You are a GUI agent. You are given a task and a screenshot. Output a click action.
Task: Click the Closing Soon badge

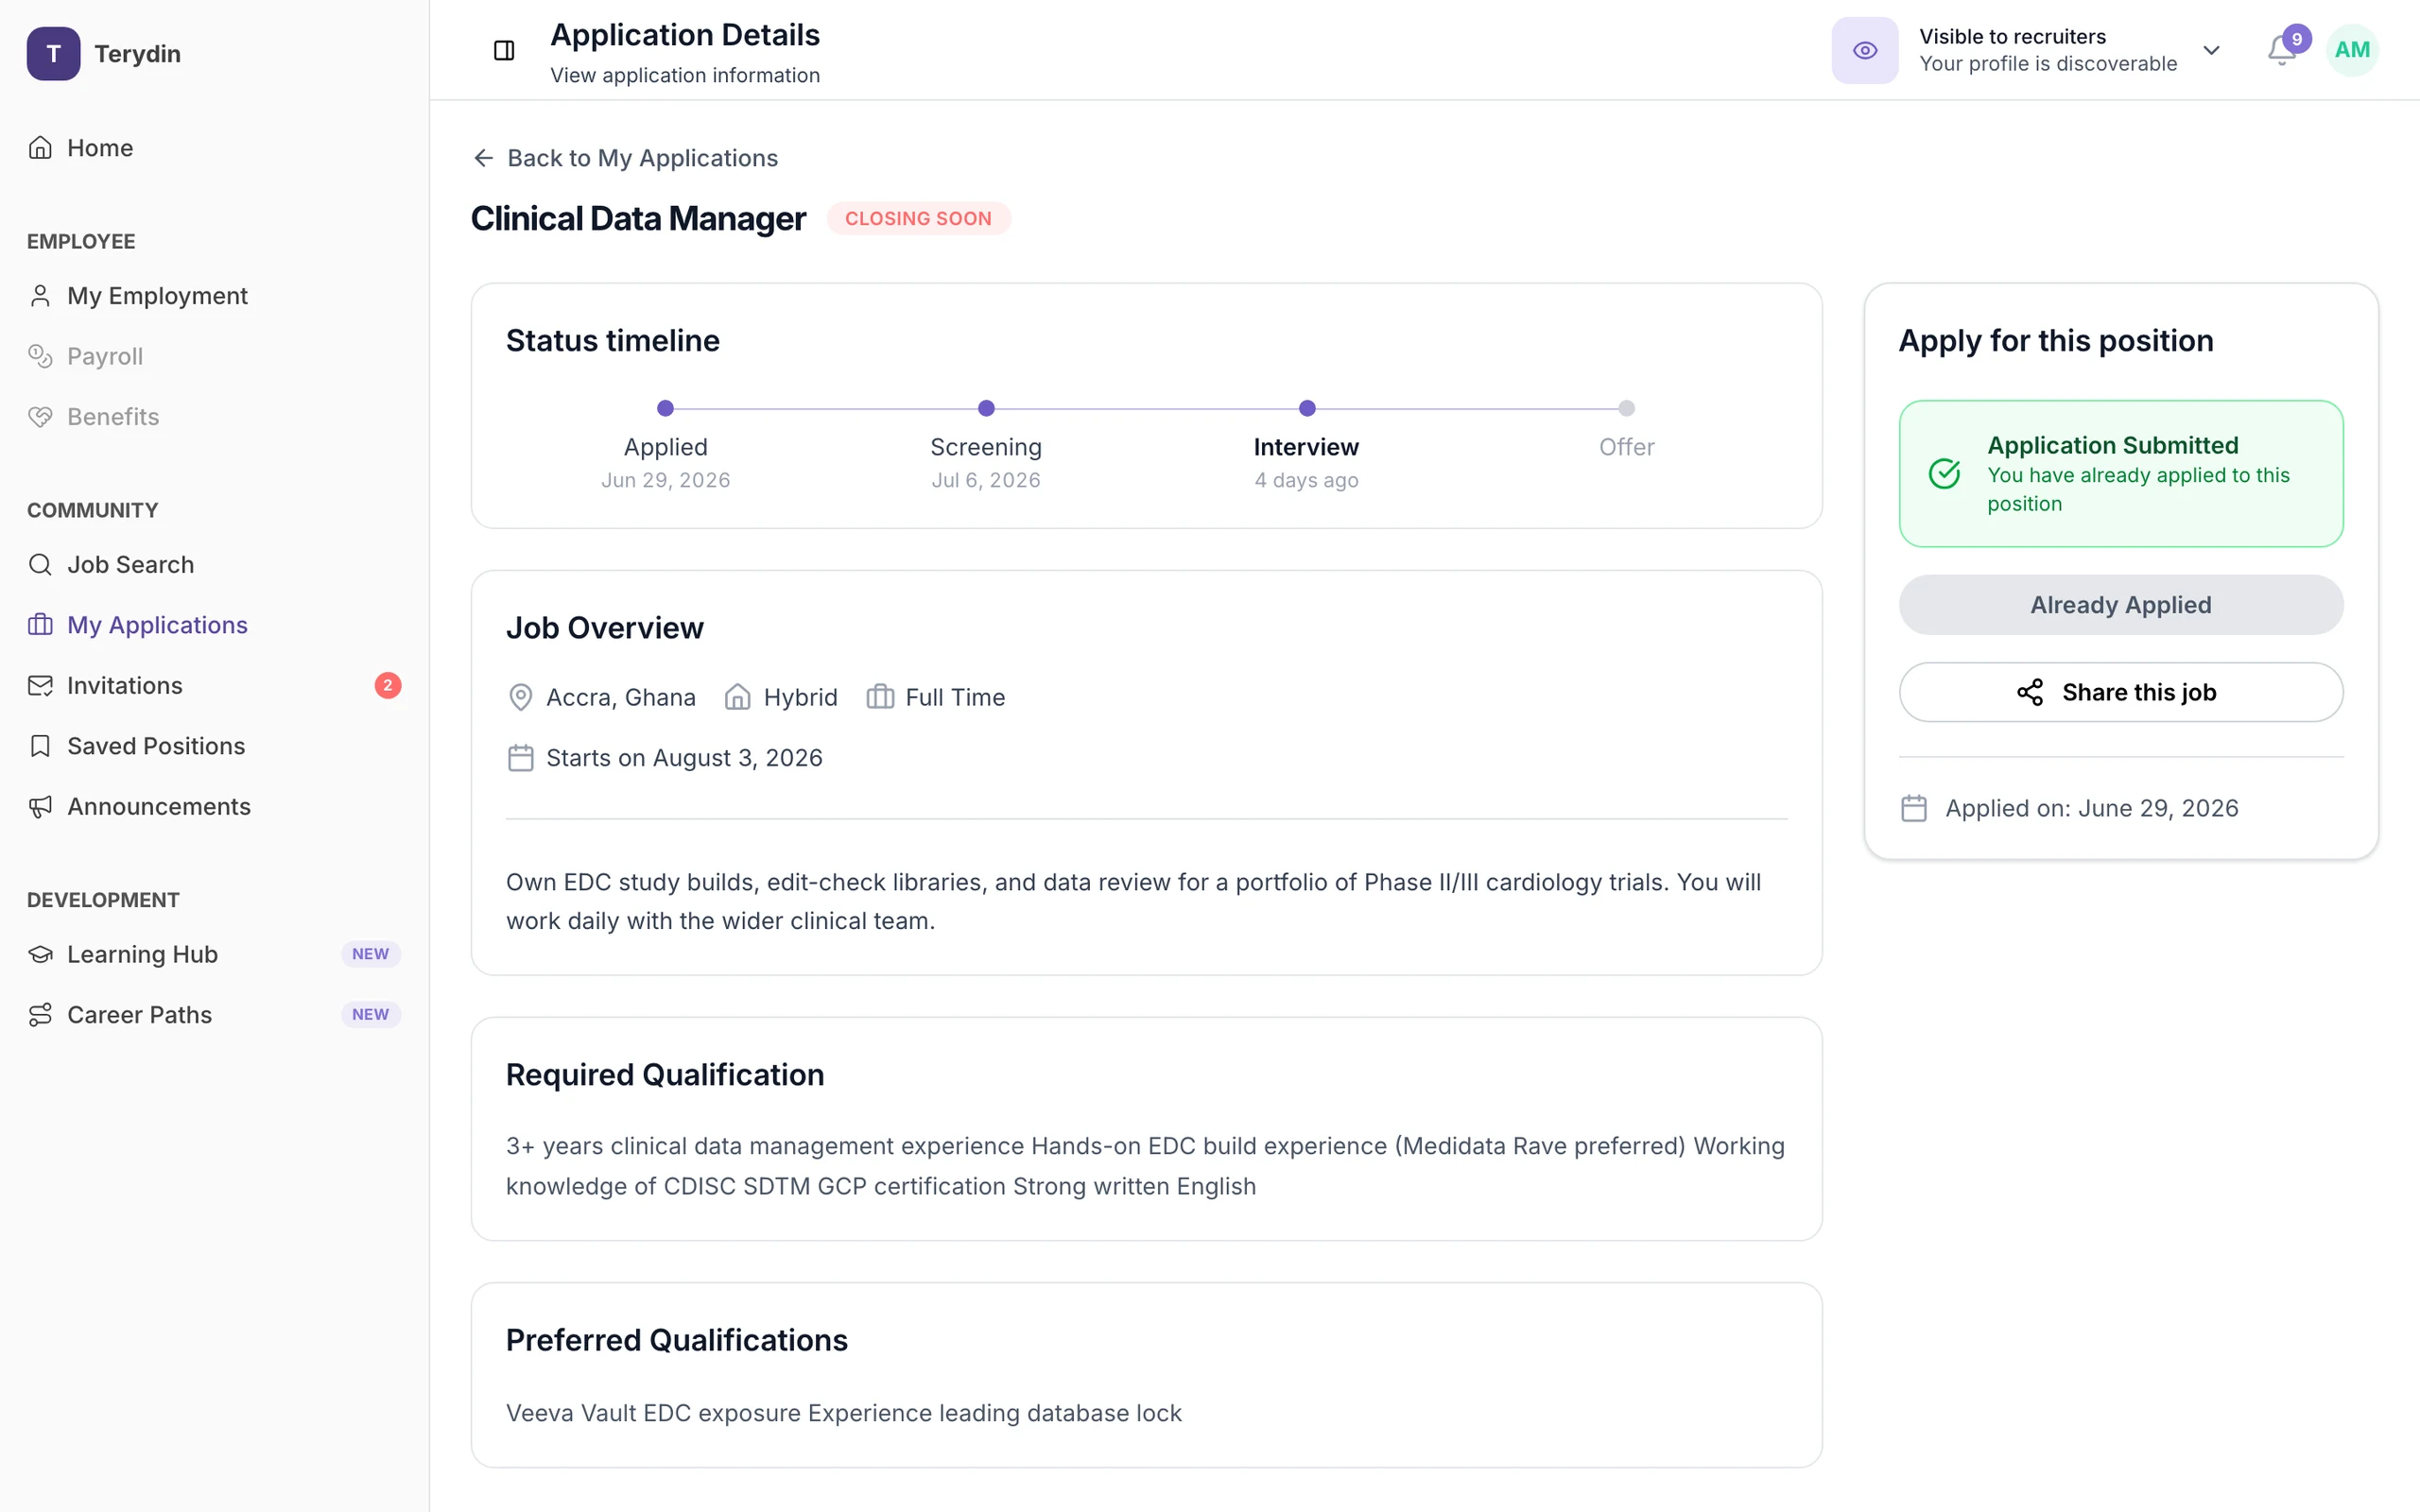(x=918, y=218)
